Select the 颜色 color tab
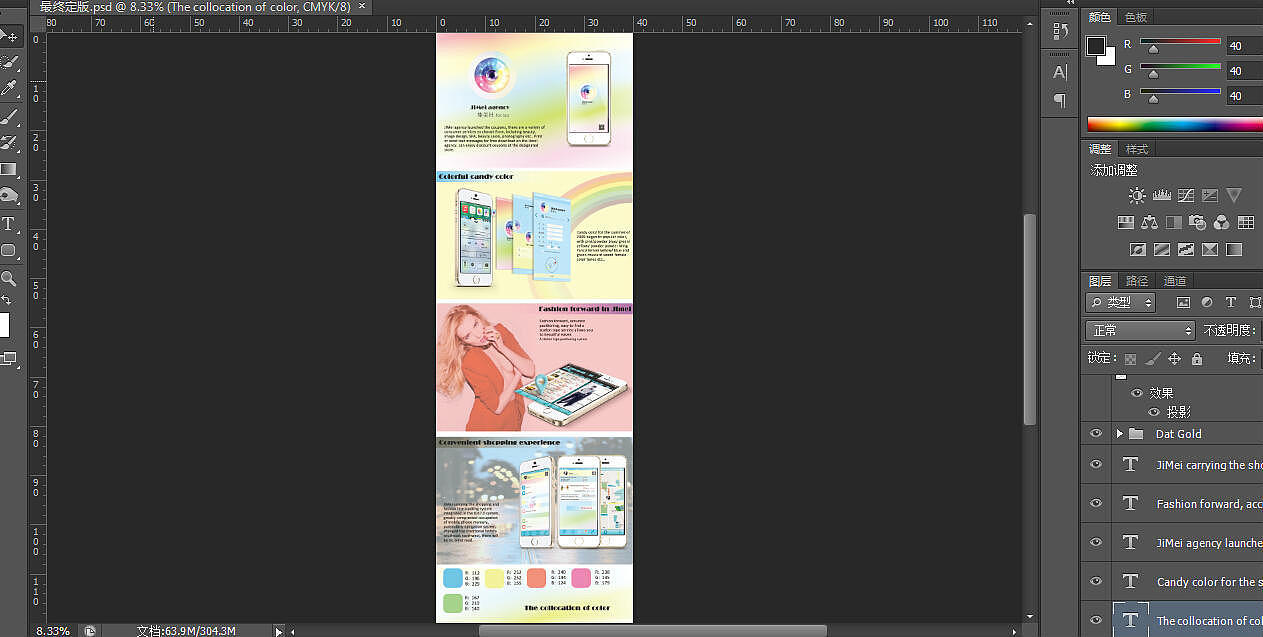The image size is (1263, 637). coord(1100,17)
